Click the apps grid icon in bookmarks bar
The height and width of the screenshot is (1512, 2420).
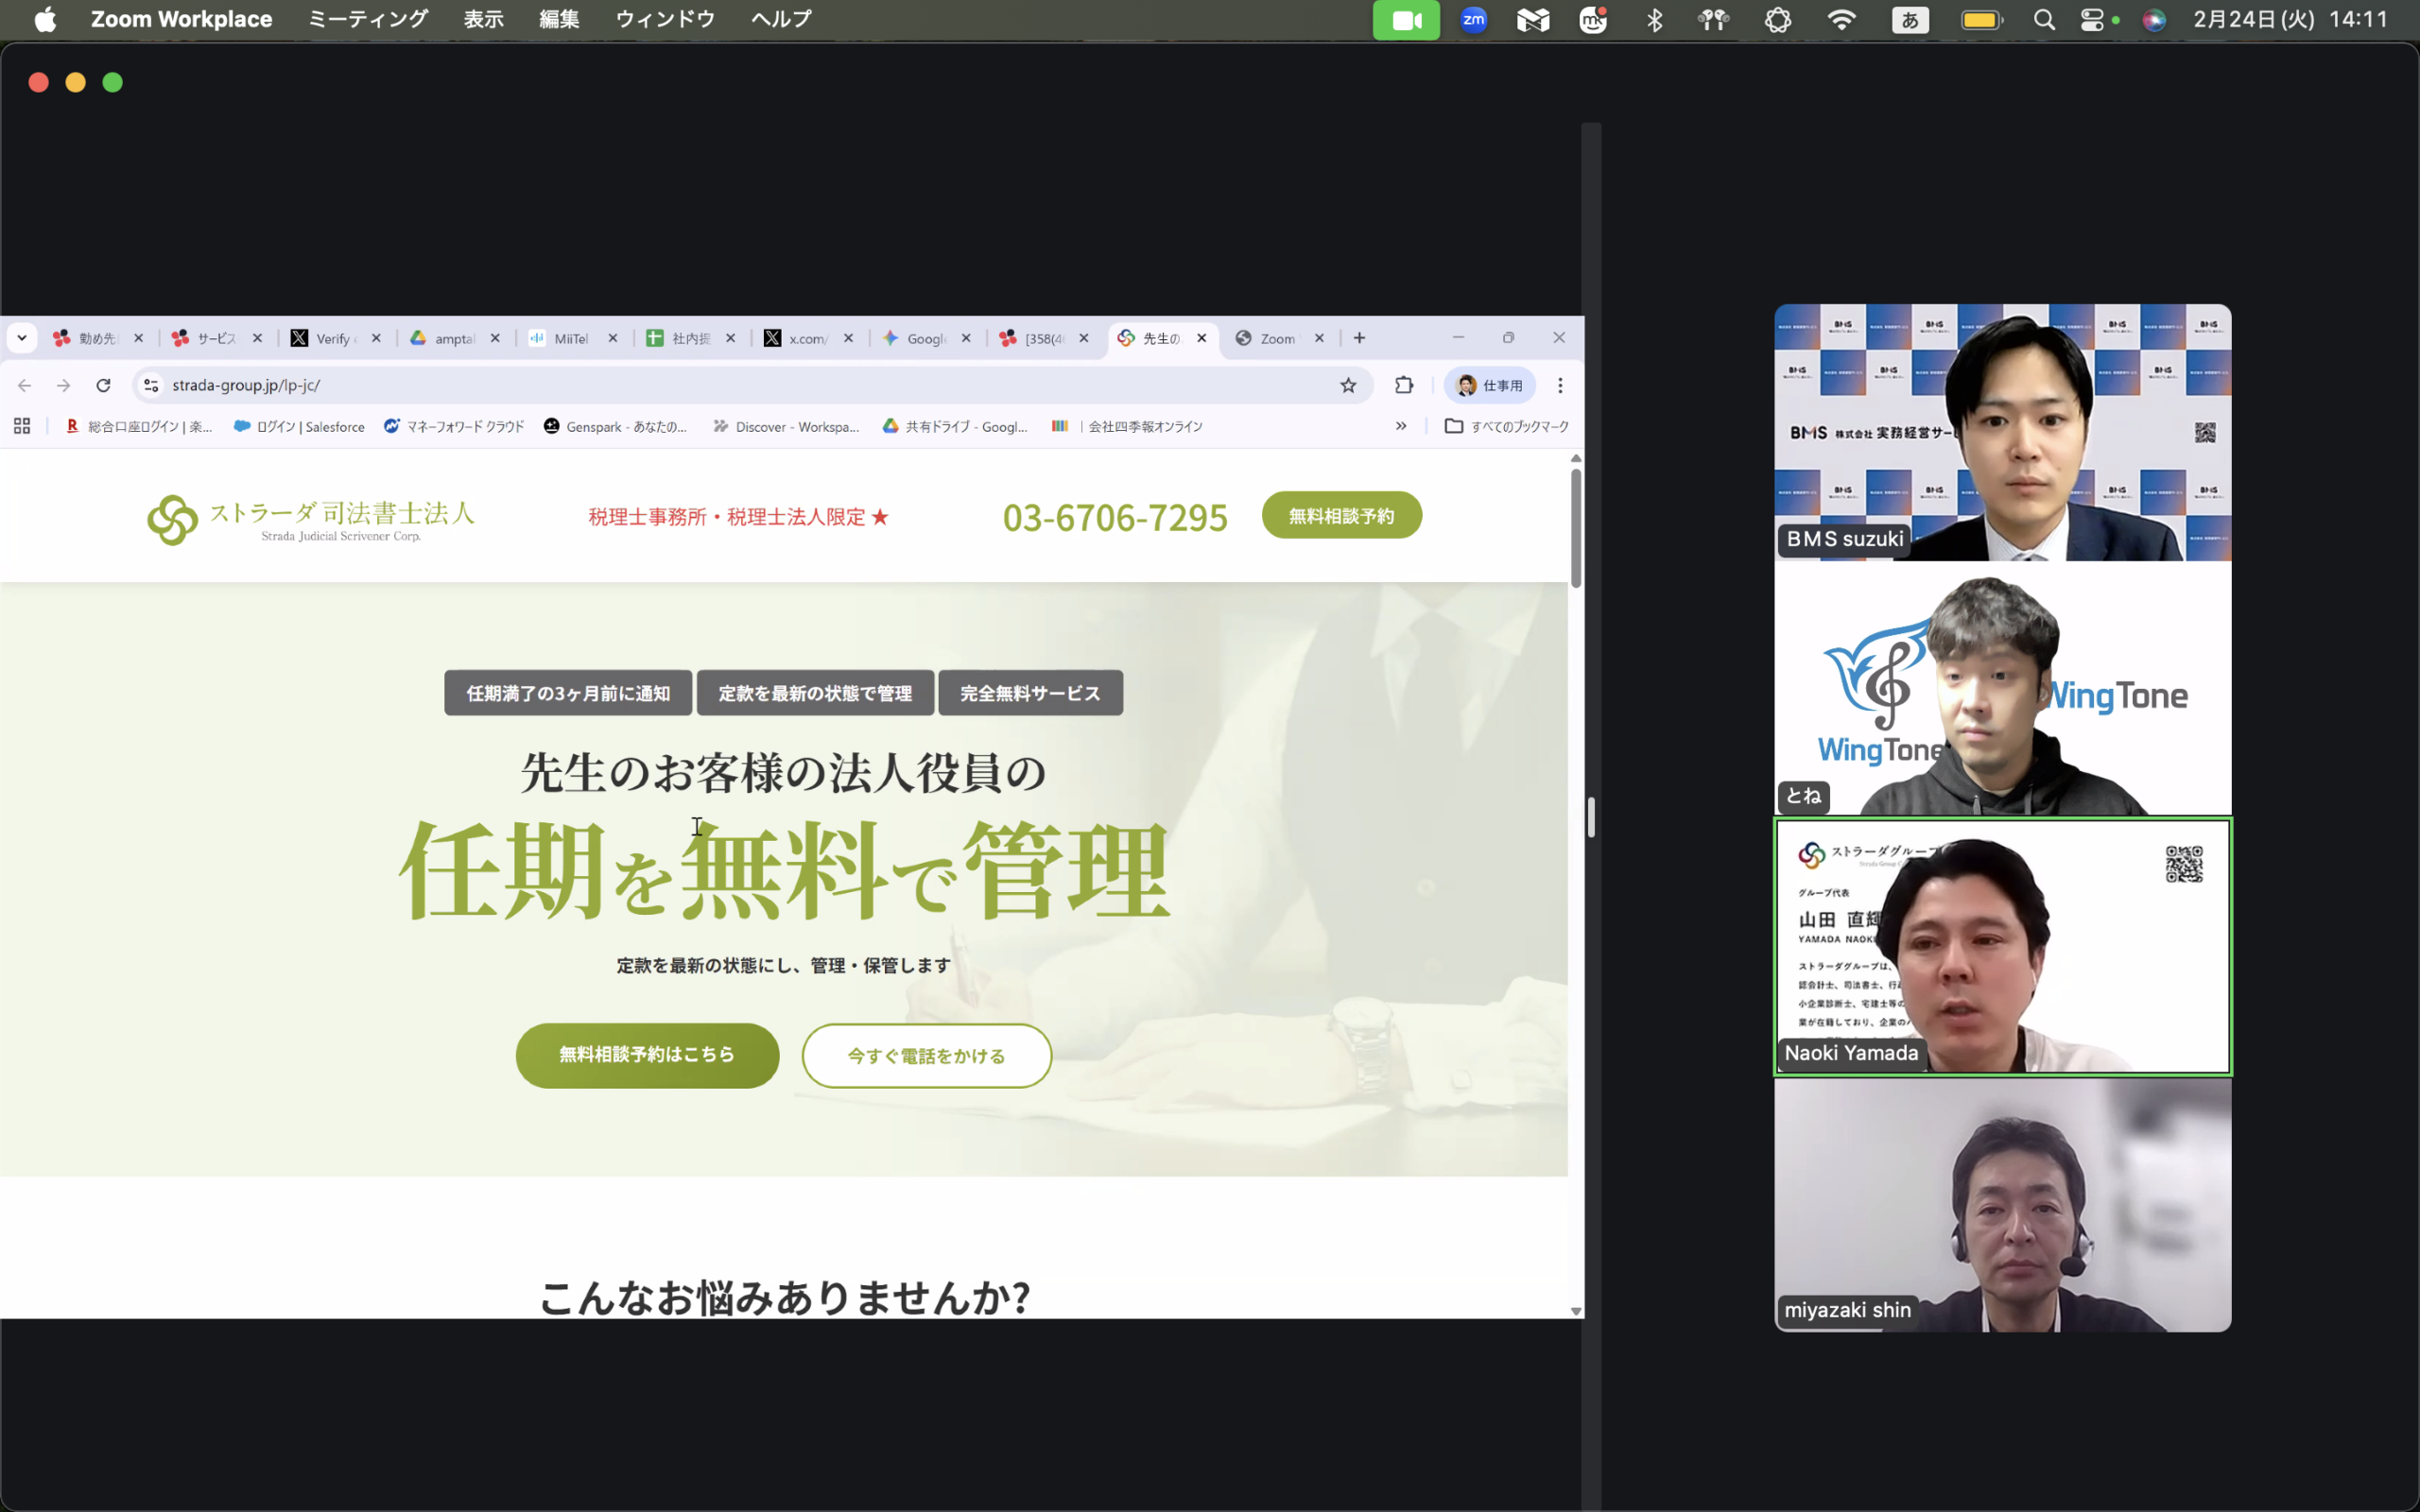(22, 426)
